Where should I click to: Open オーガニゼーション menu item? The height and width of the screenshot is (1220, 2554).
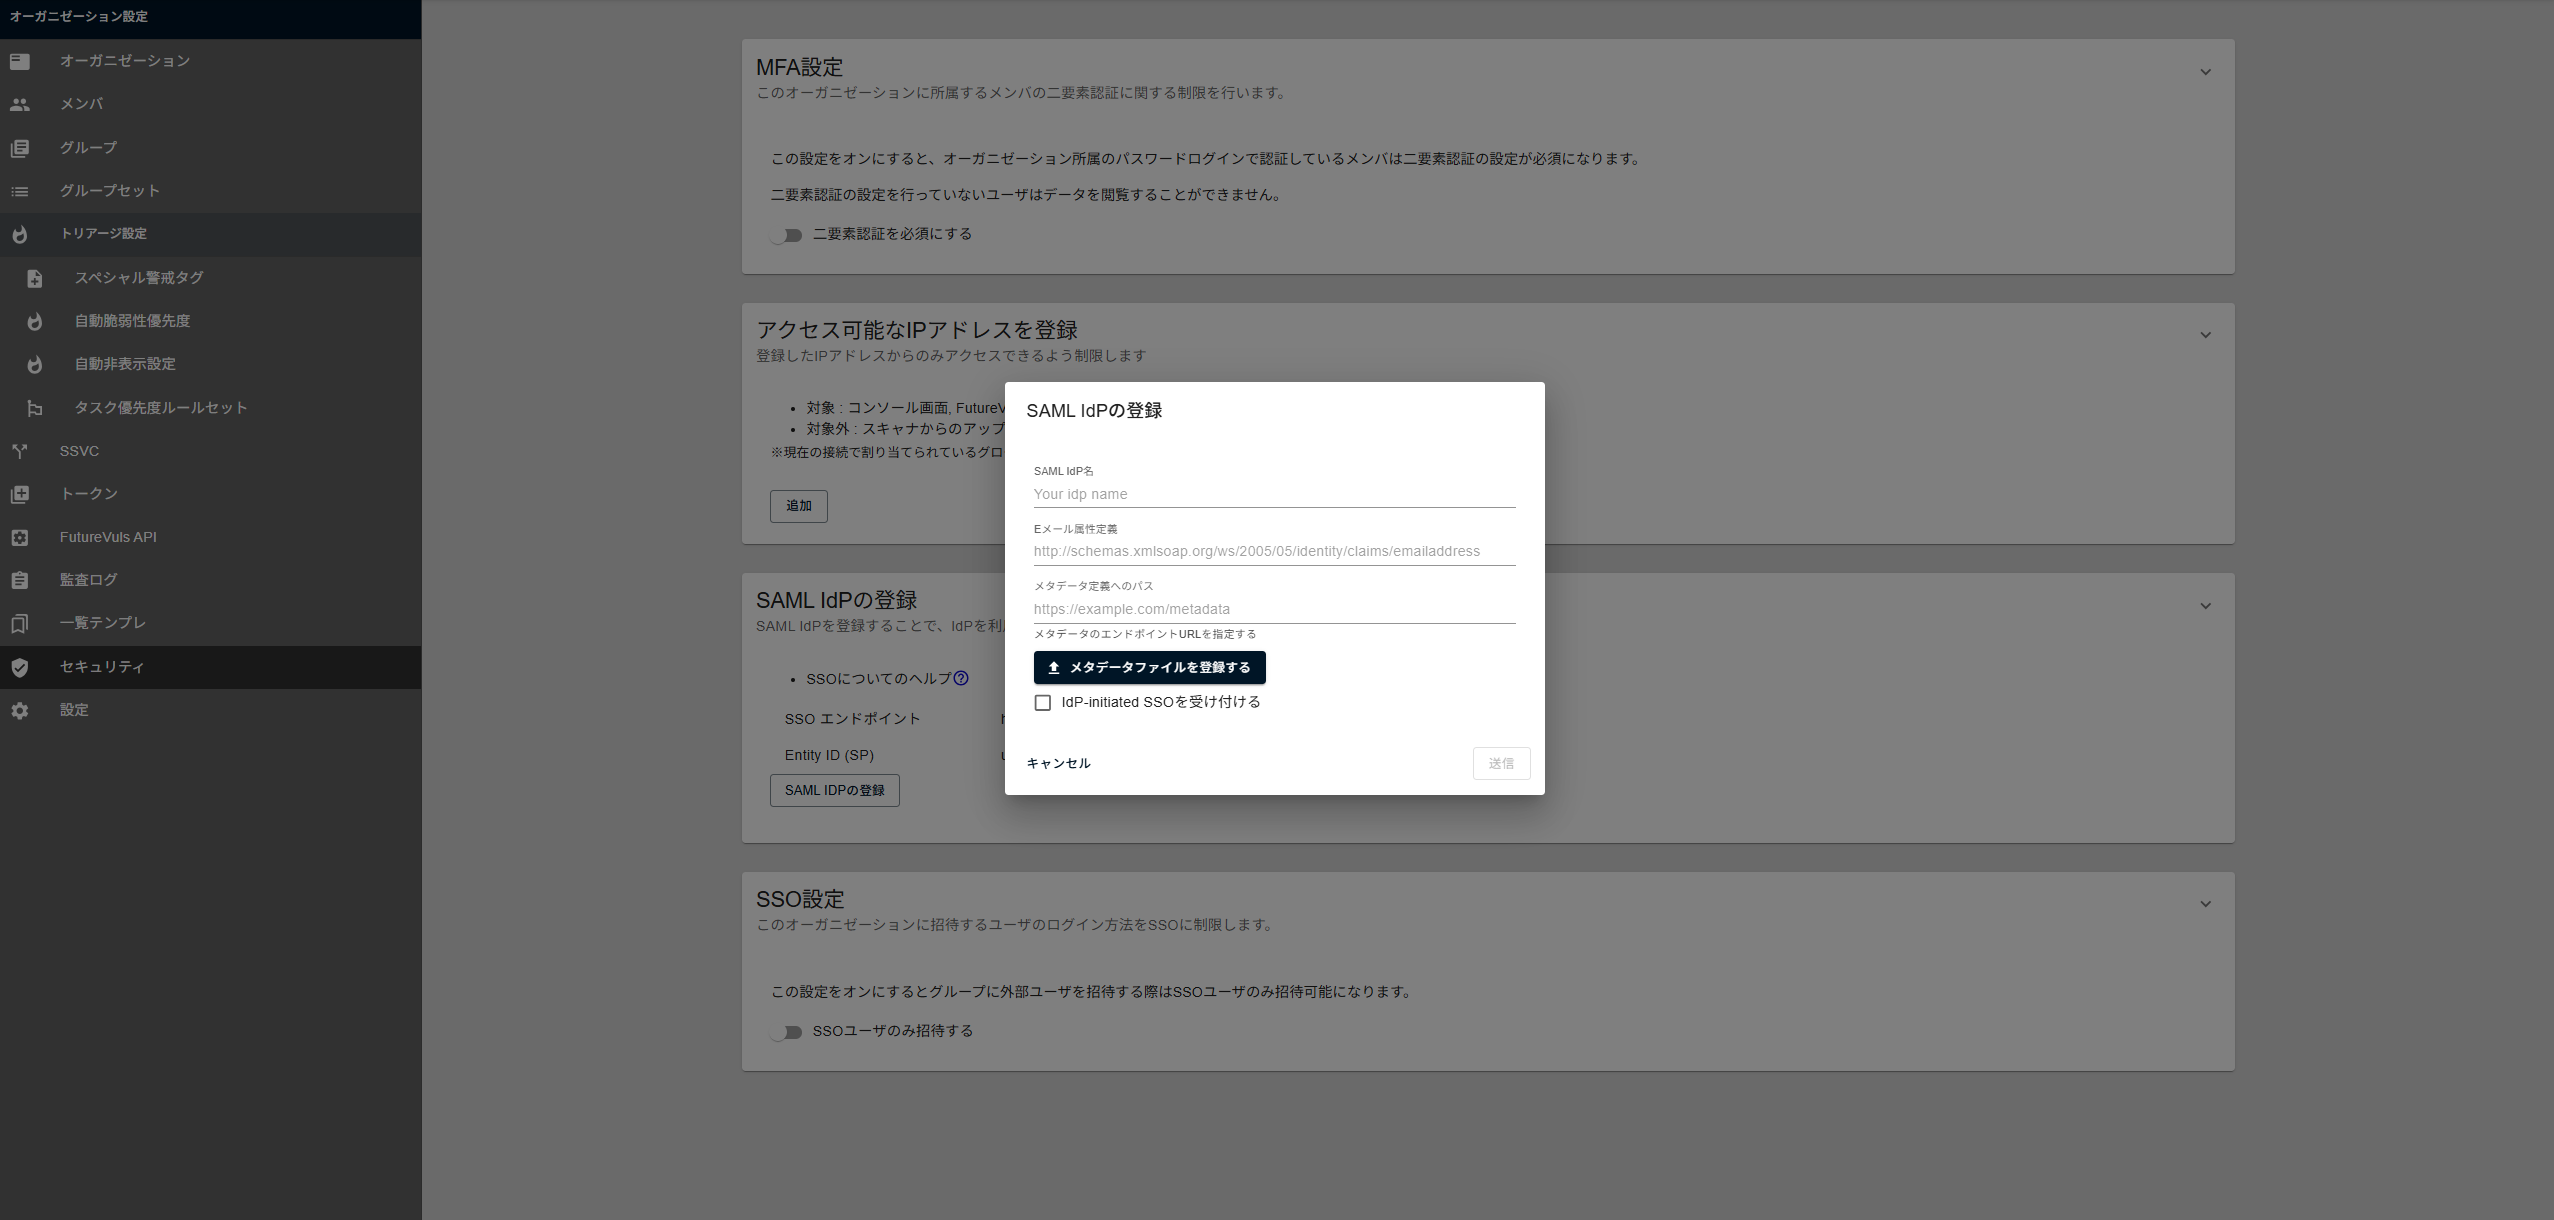pos(210,61)
